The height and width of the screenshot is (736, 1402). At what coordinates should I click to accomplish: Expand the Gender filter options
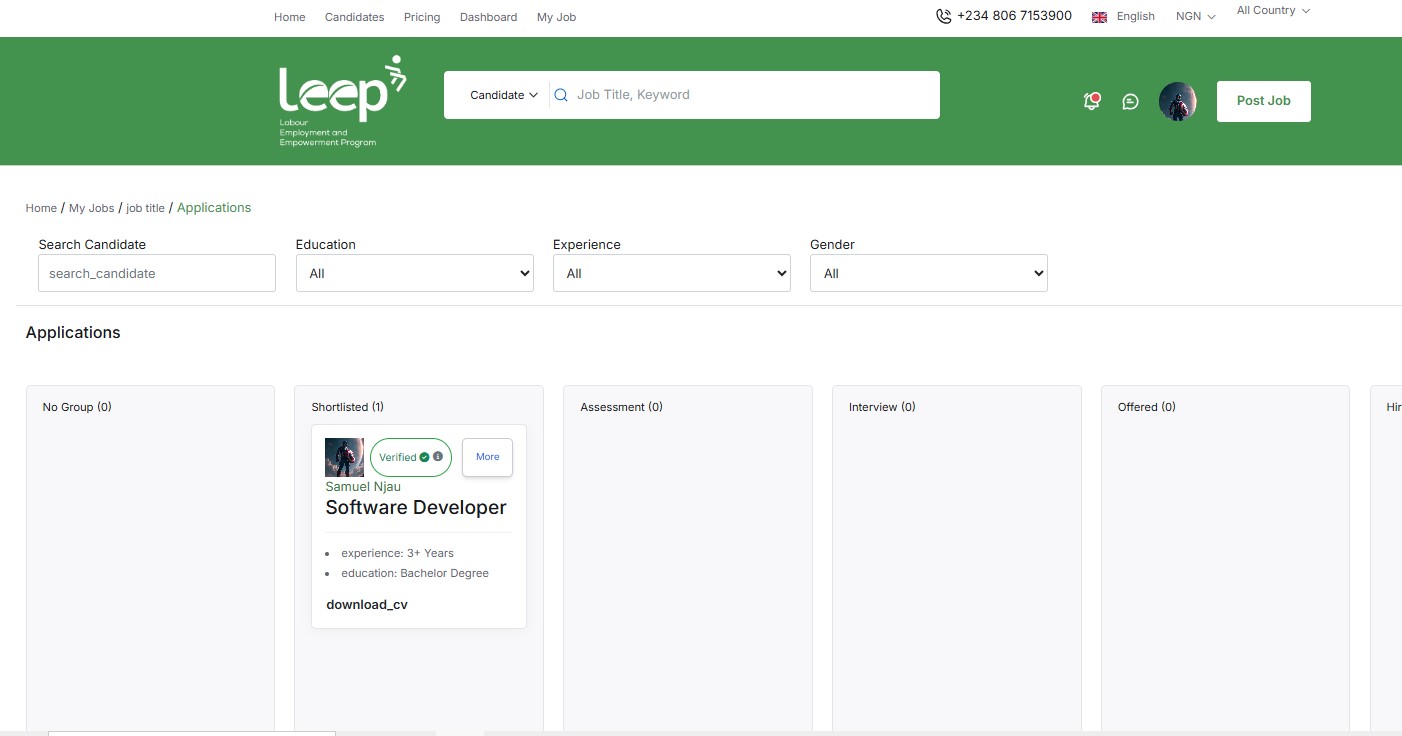928,272
